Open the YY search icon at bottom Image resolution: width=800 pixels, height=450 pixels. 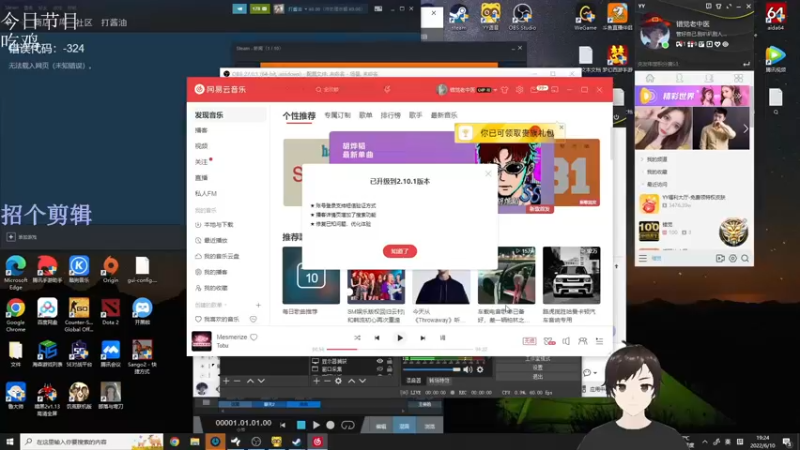[x=745, y=259]
